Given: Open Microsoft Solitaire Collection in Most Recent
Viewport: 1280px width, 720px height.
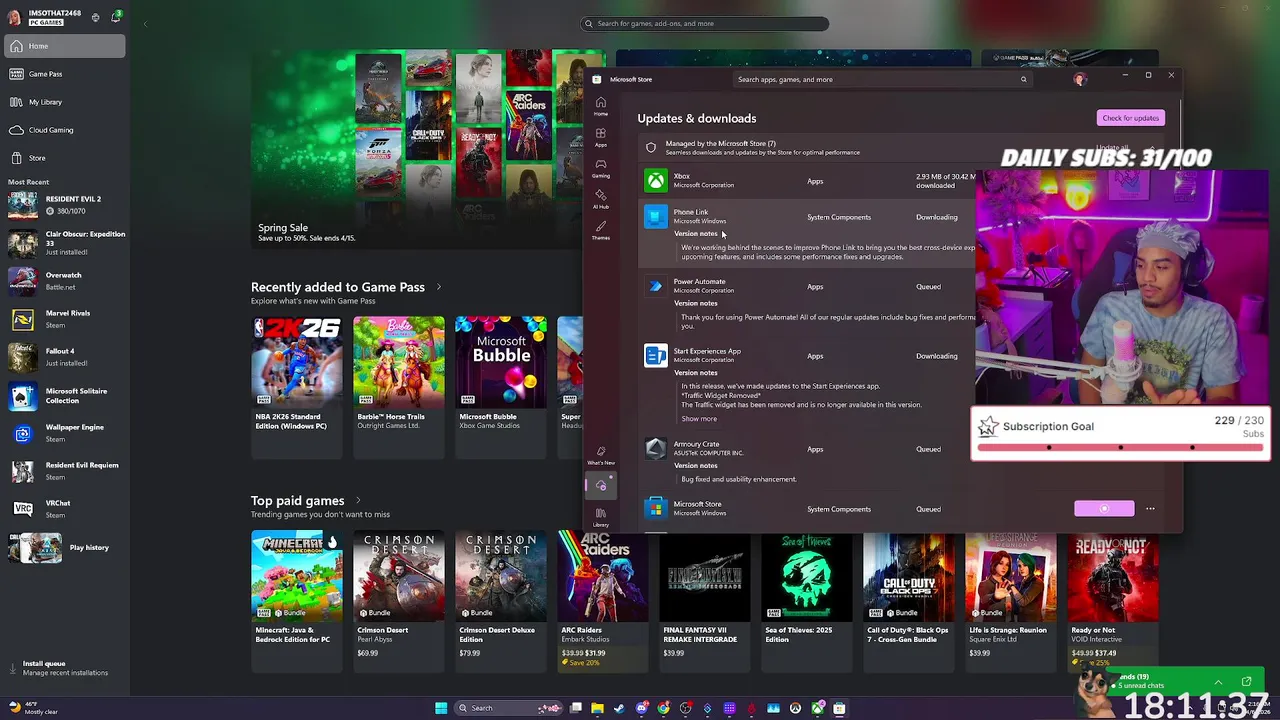Looking at the screenshot, I should pos(65,396).
